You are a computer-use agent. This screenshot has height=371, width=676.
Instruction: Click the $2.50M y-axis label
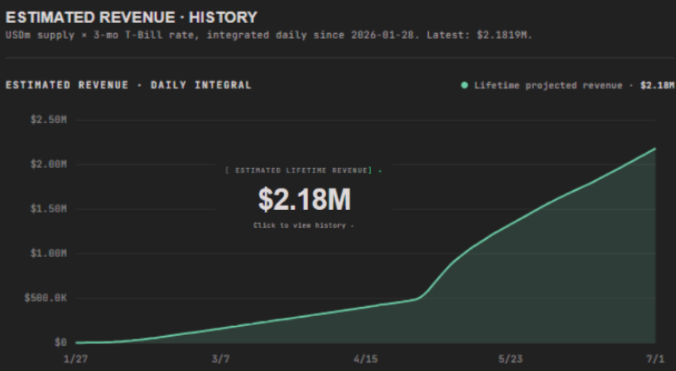pyautogui.click(x=49, y=120)
